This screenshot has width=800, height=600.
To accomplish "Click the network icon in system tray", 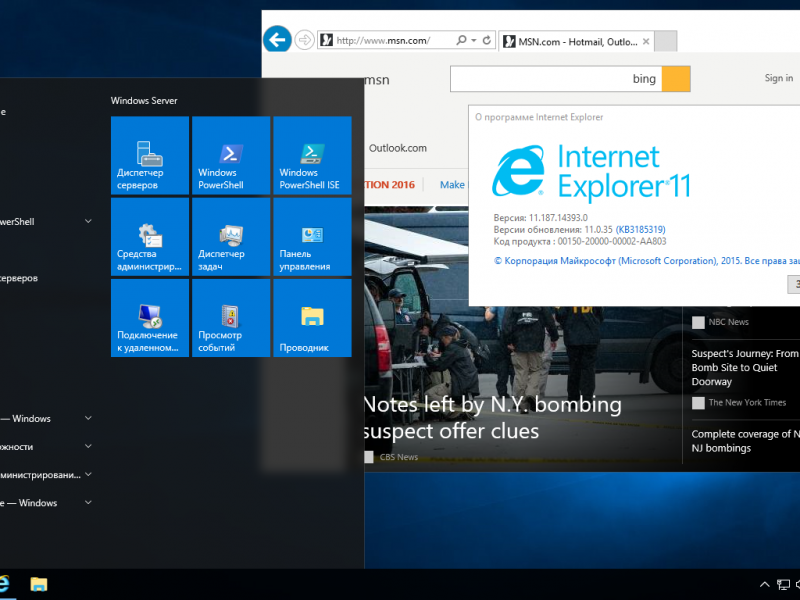I will [783, 584].
